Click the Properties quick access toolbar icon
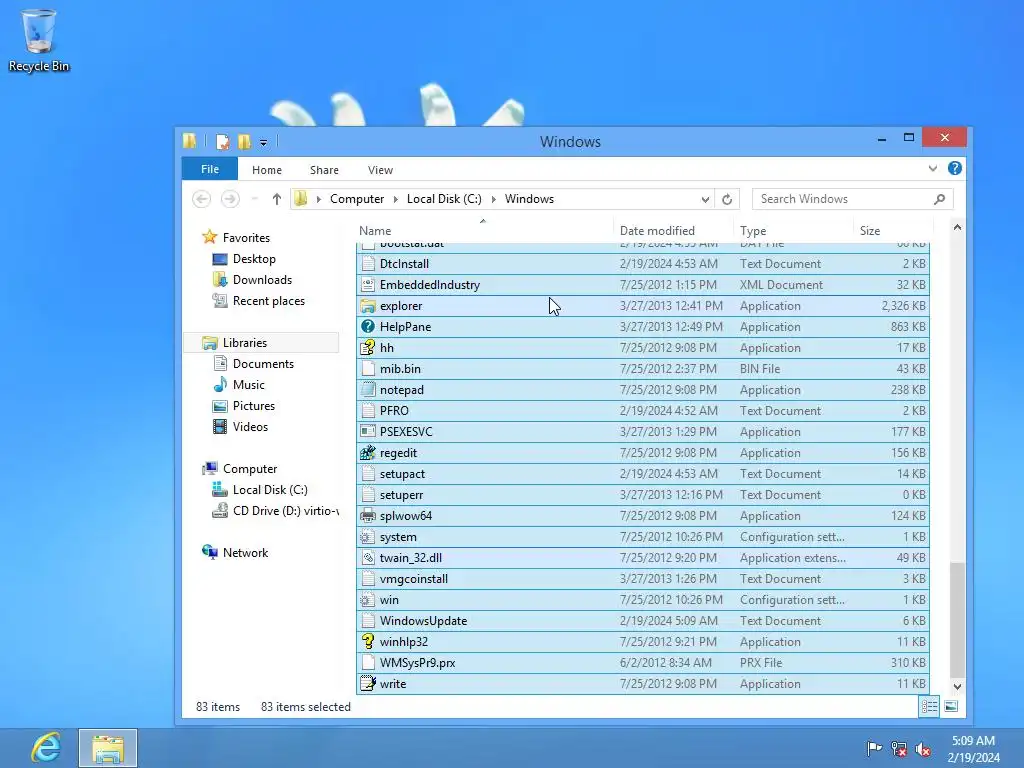This screenshot has width=1024, height=768. [x=223, y=142]
